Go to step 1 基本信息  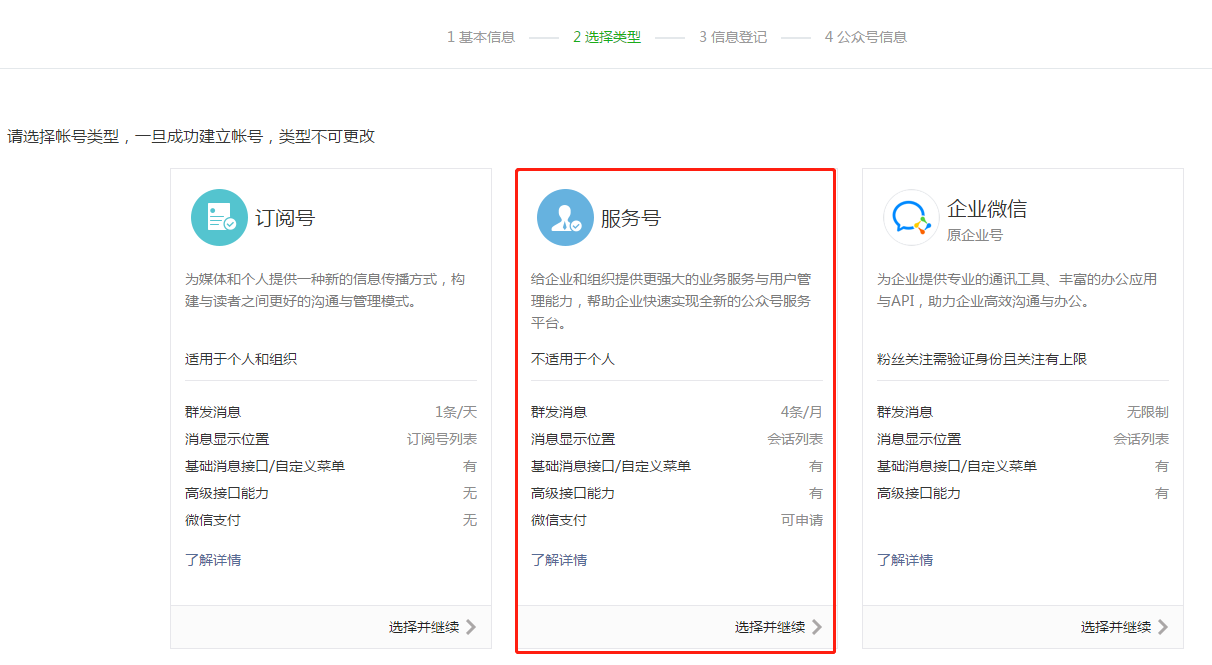pos(481,37)
